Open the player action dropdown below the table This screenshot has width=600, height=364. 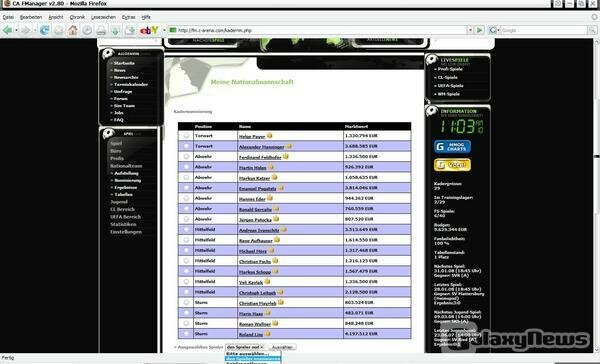tap(245, 347)
